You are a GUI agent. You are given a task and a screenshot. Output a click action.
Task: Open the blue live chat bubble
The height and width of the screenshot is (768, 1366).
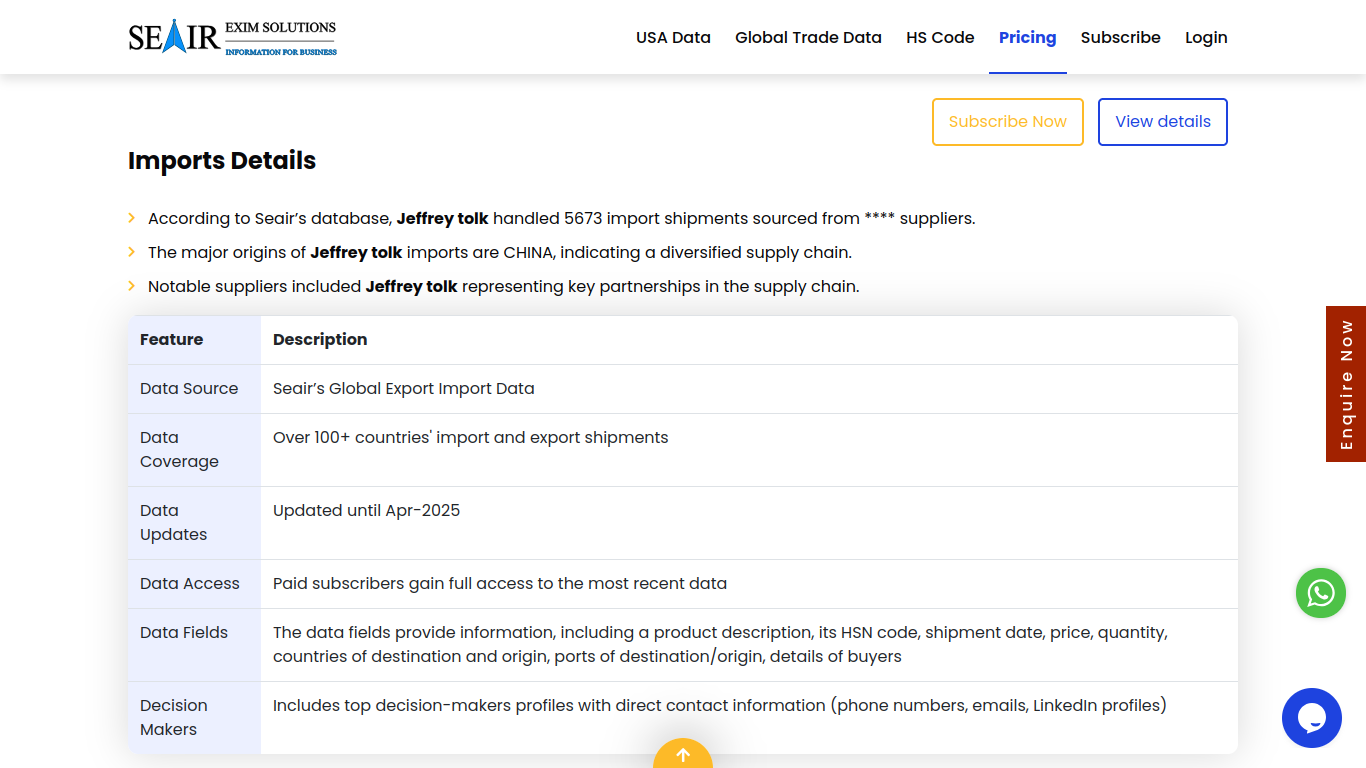(1312, 718)
